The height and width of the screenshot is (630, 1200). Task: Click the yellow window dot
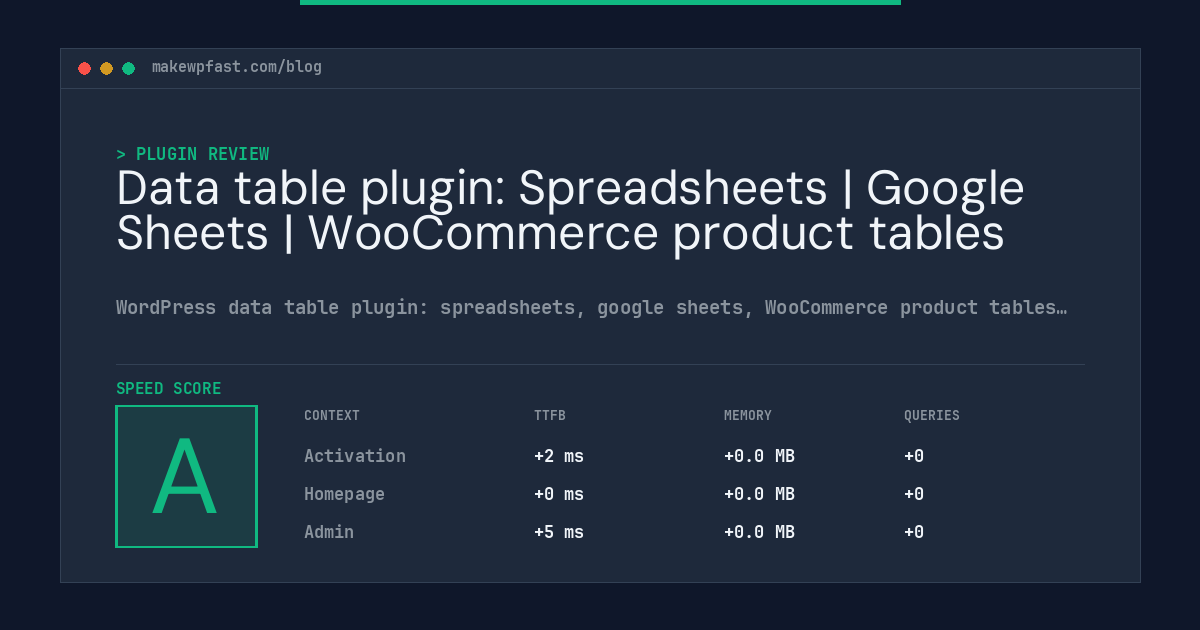point(106,68)
